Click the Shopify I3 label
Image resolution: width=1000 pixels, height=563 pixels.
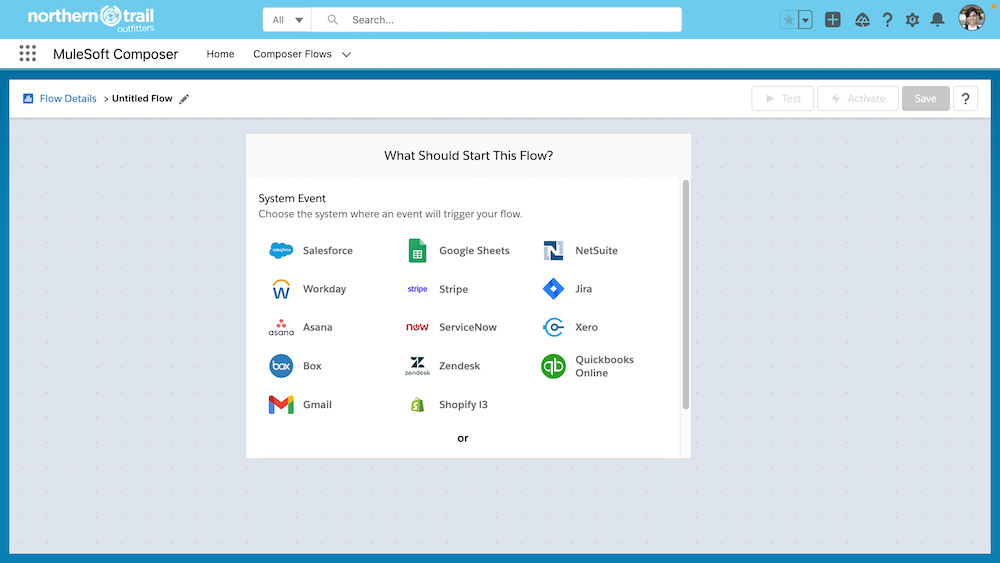(463, 405)
